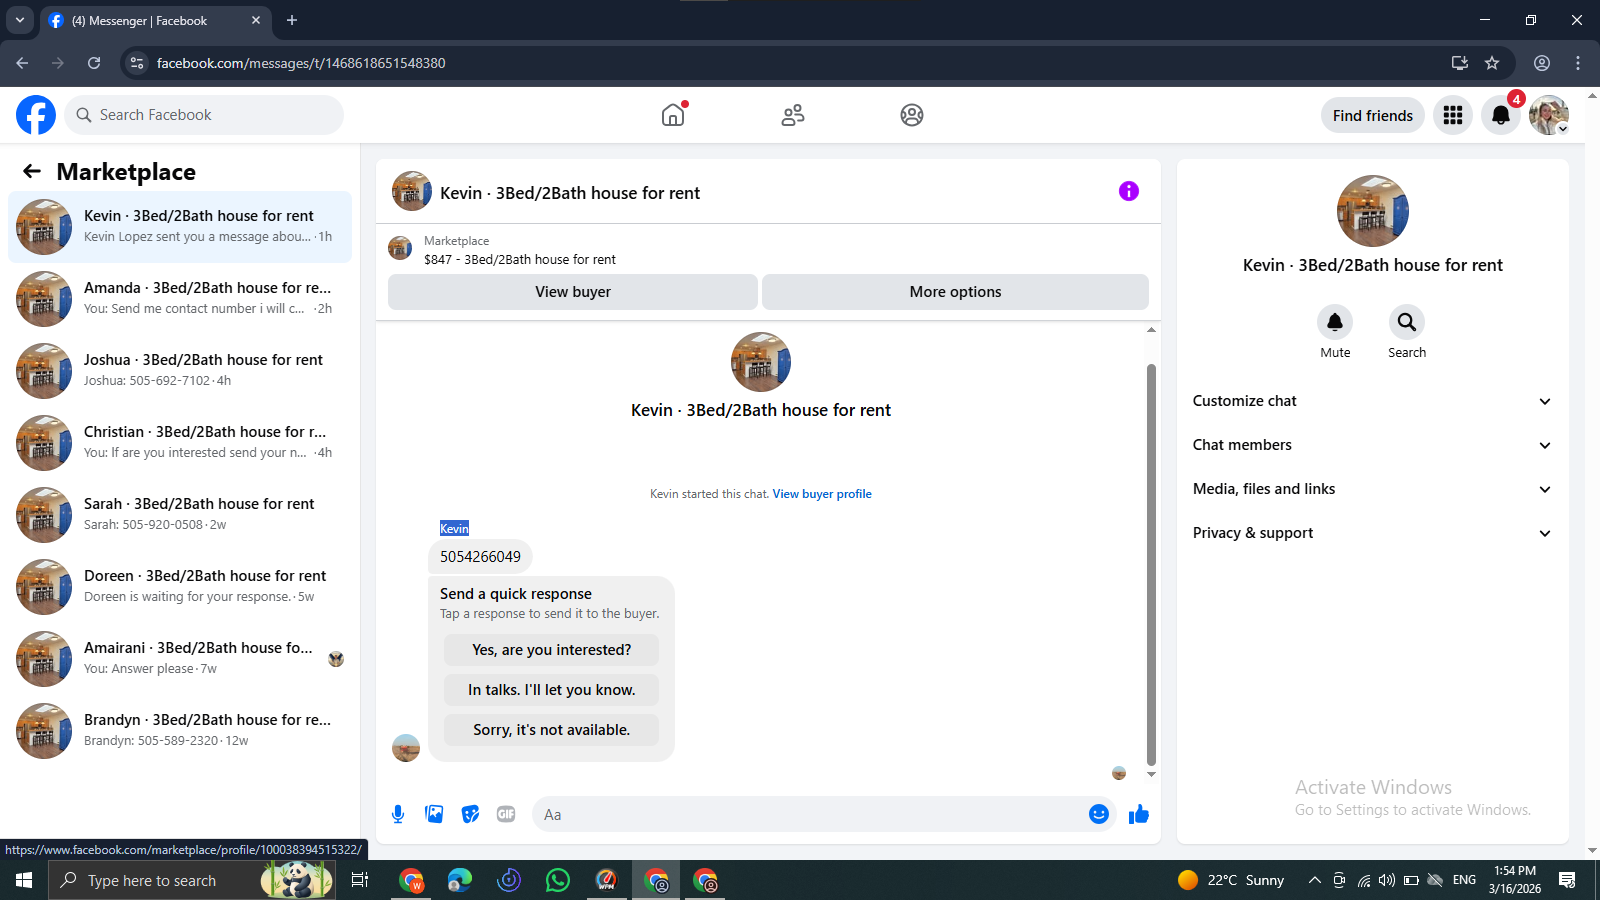Open Facebook home via logo
The width and height of the screenshot is (1600, 900).
click(x=36, y=115)
